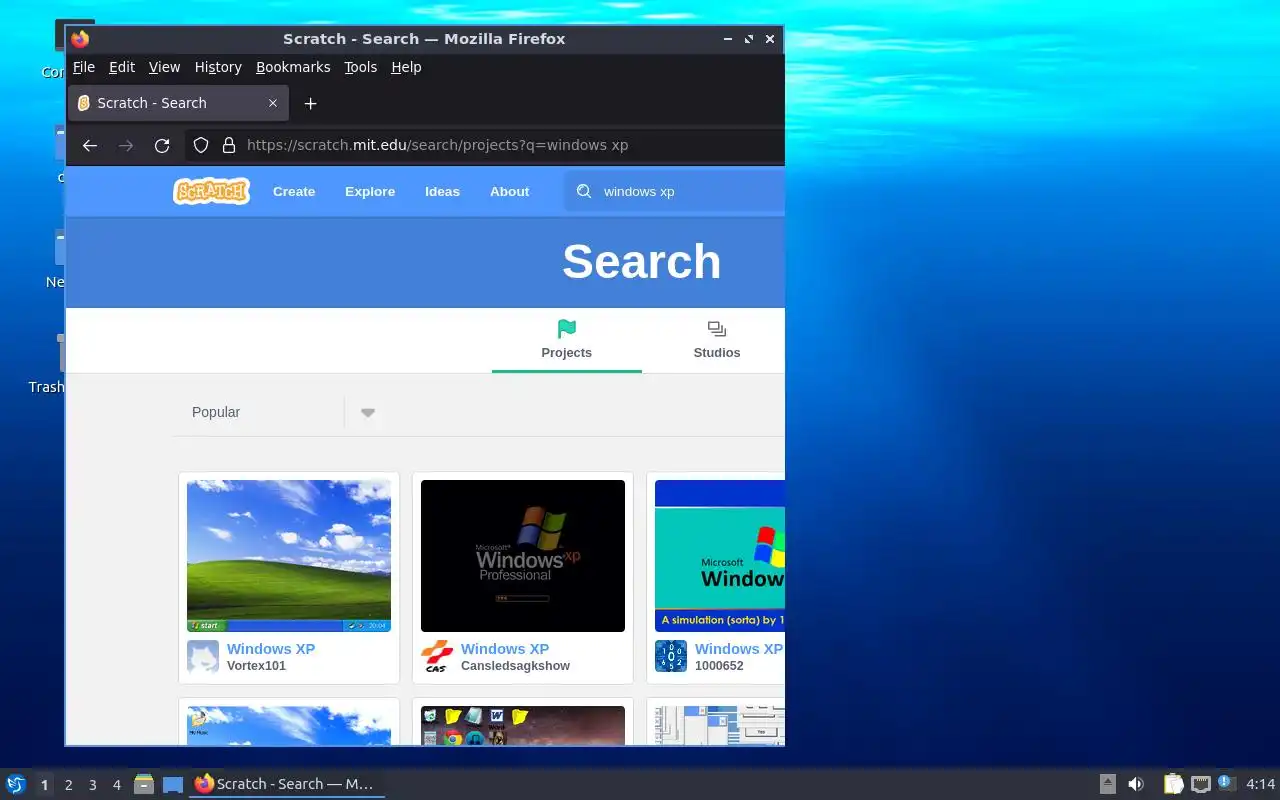Reload the page with the refresh icon
Viewport: 1280px width, 800px height.
click(x=162, y=145)
